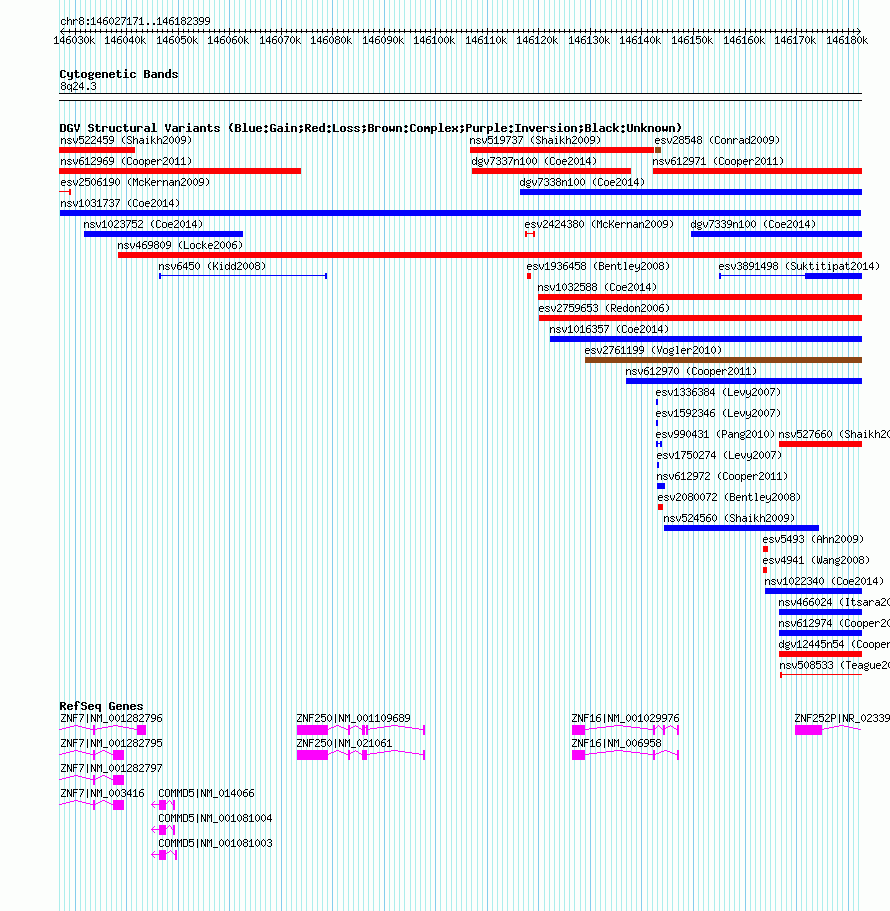Image resolution: width=890 pixels, height=911 pixels.
Task: Select the nsv612969 (Cooper2011) label
Action: 126,162
